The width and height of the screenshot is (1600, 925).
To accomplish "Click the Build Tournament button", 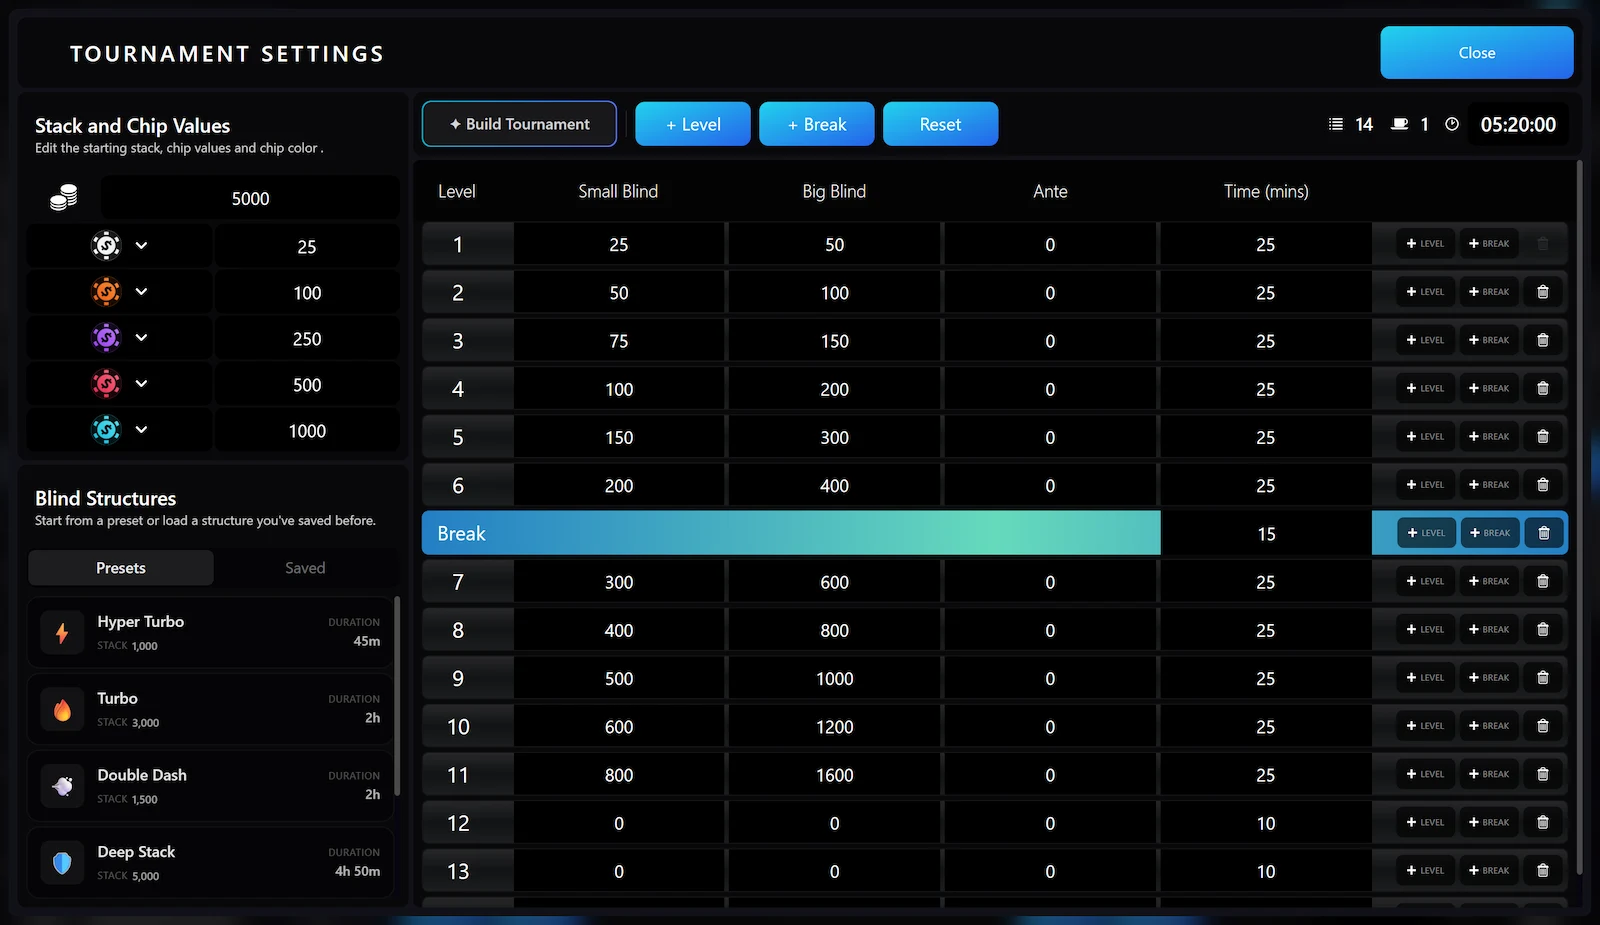I will click(x=519, y=124).
